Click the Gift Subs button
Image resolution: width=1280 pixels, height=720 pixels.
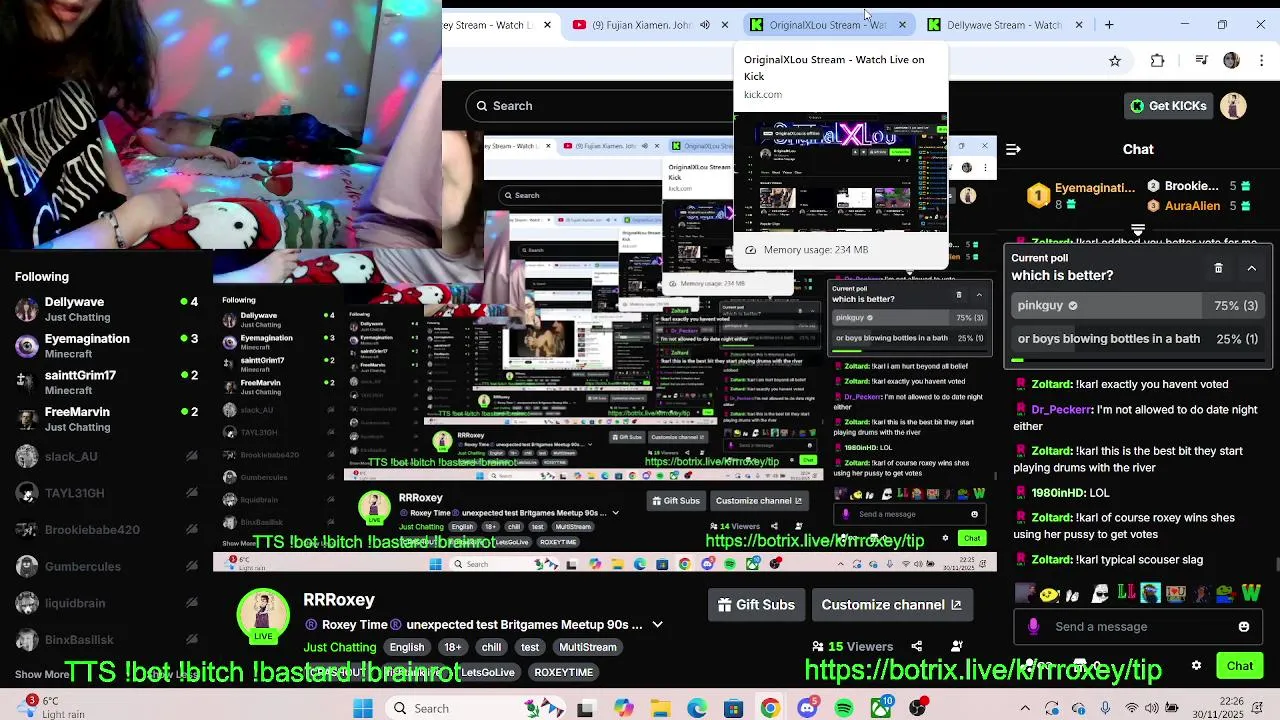pyautogui.click(x=757, y=605)
